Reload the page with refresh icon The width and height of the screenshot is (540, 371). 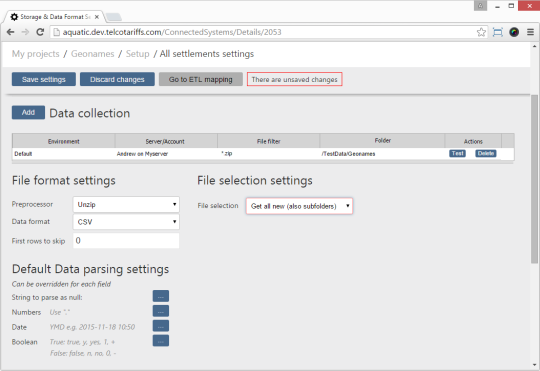click(x=40, y=32)
